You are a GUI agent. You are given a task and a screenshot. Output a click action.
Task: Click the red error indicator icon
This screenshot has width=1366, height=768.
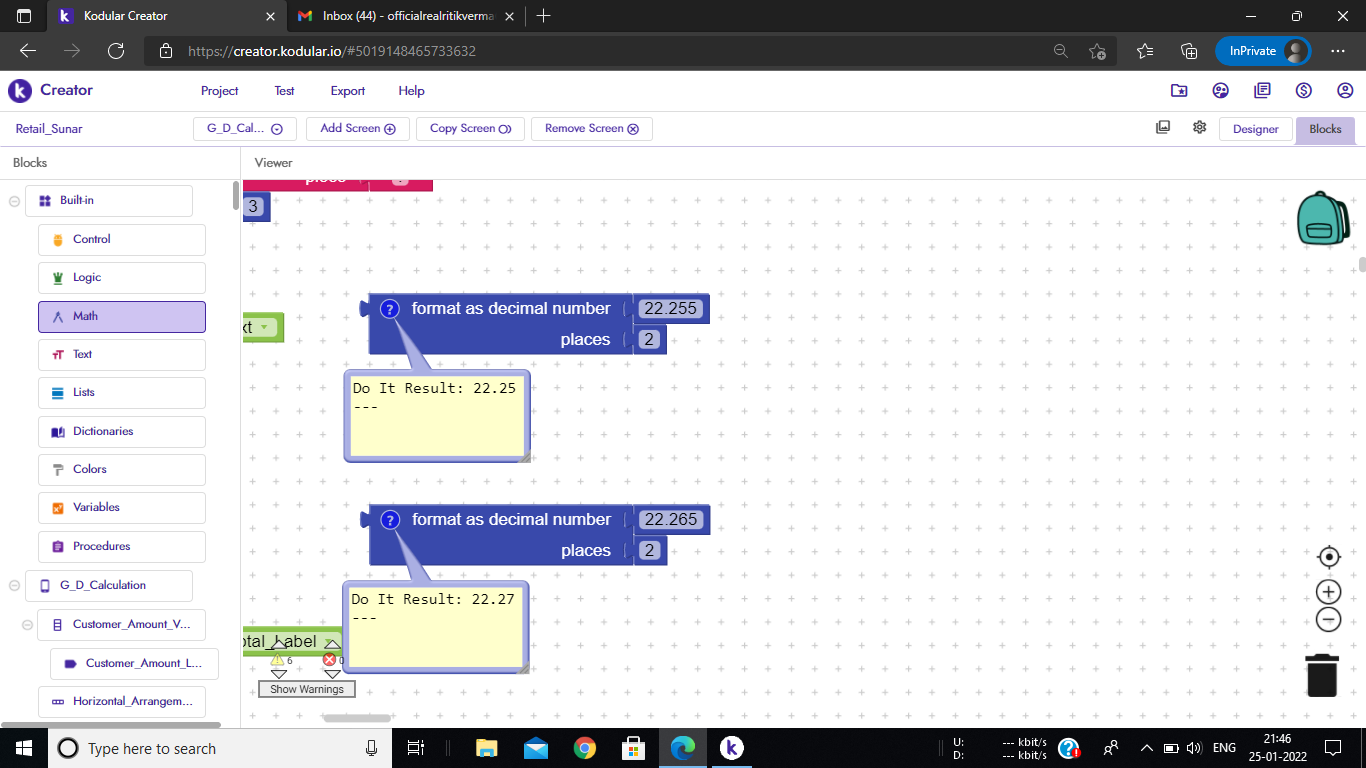(329, 660)
